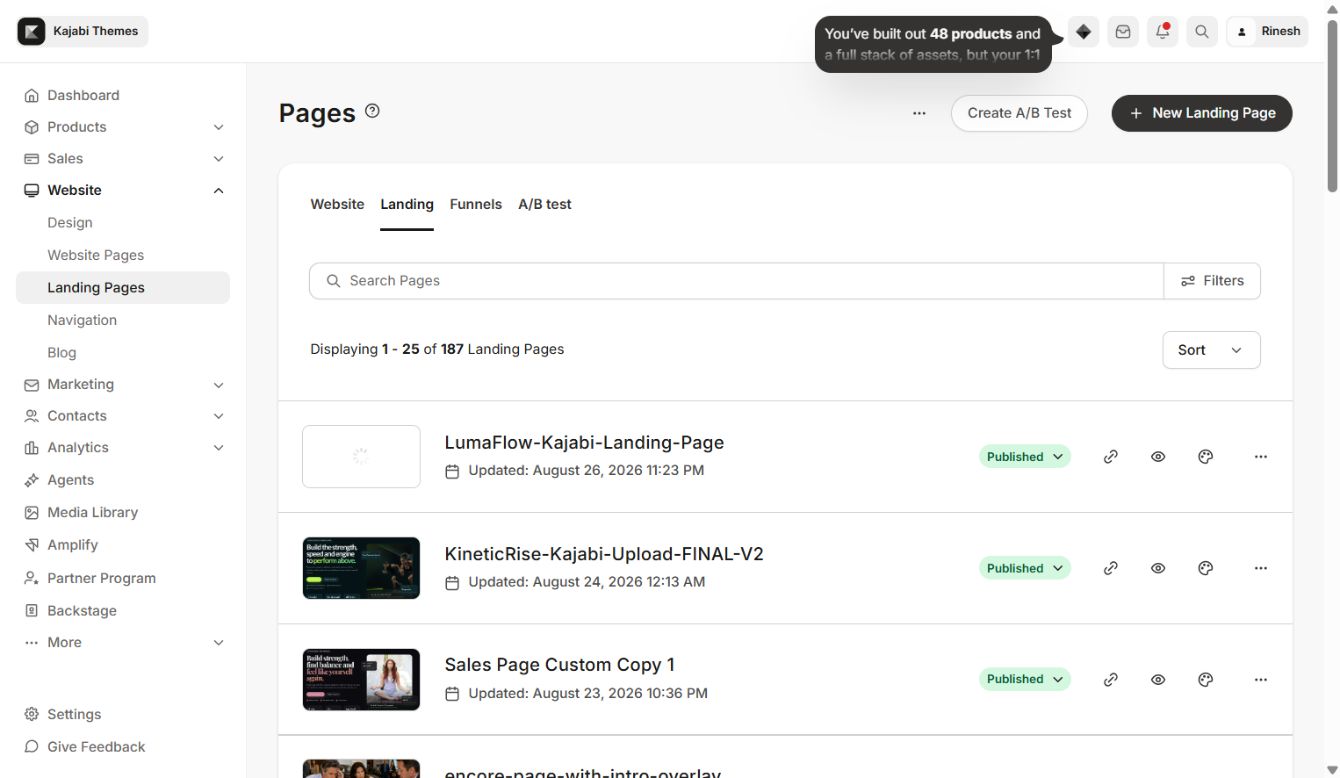
Task: Open the Filters button
Action: pos(1212,281)
